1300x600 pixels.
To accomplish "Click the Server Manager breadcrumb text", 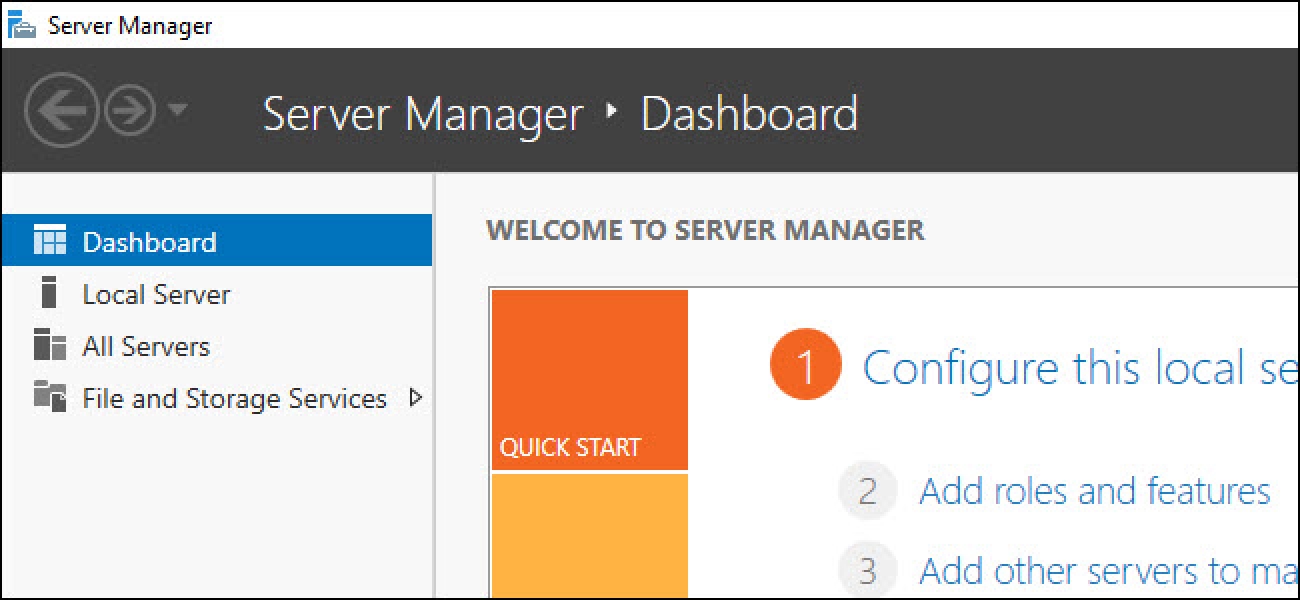I will coord(423,114).
